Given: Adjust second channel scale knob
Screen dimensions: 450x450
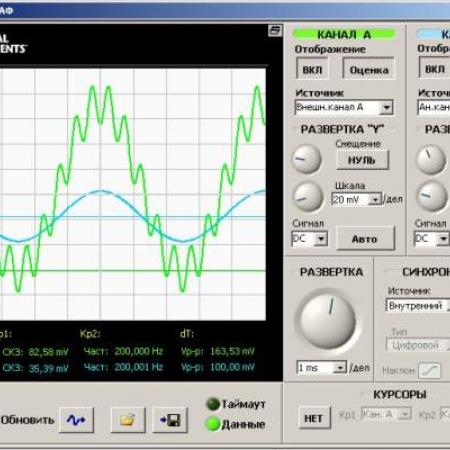Looking at the screenshot, I should [432, 196].
